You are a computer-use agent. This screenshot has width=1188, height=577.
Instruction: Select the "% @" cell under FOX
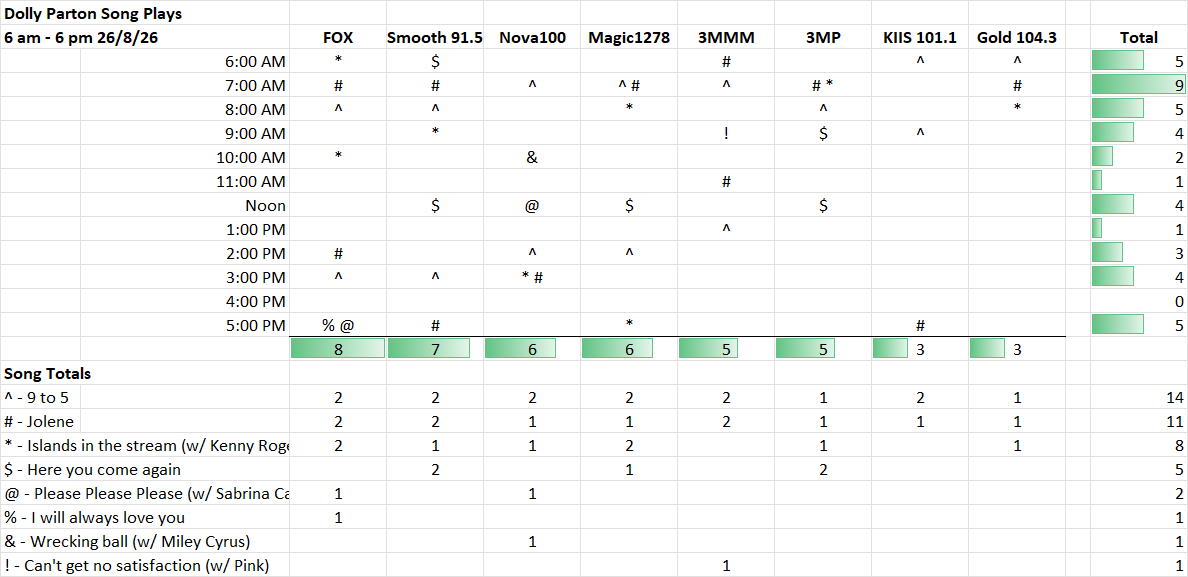coord(338,326)
